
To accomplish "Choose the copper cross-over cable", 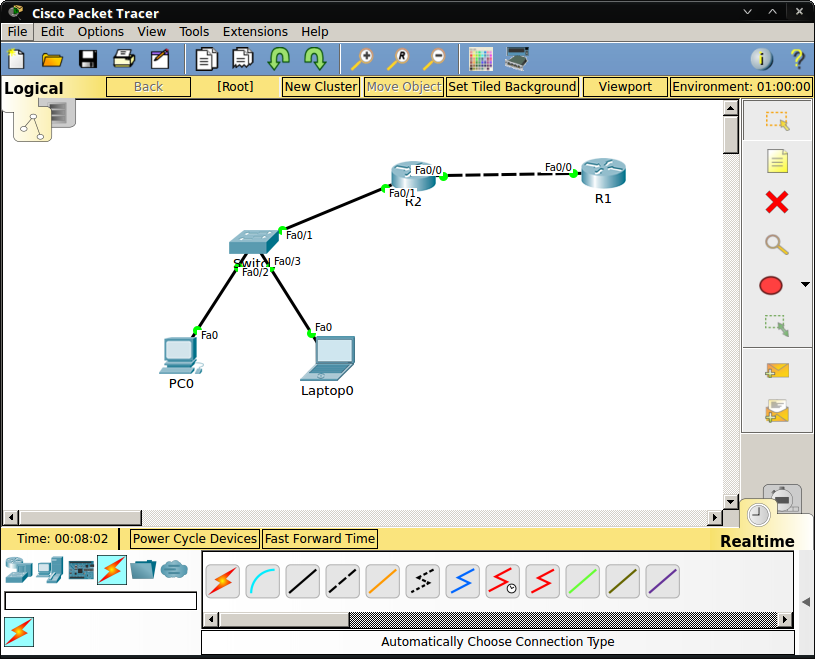I will click(x=342, y=580).
